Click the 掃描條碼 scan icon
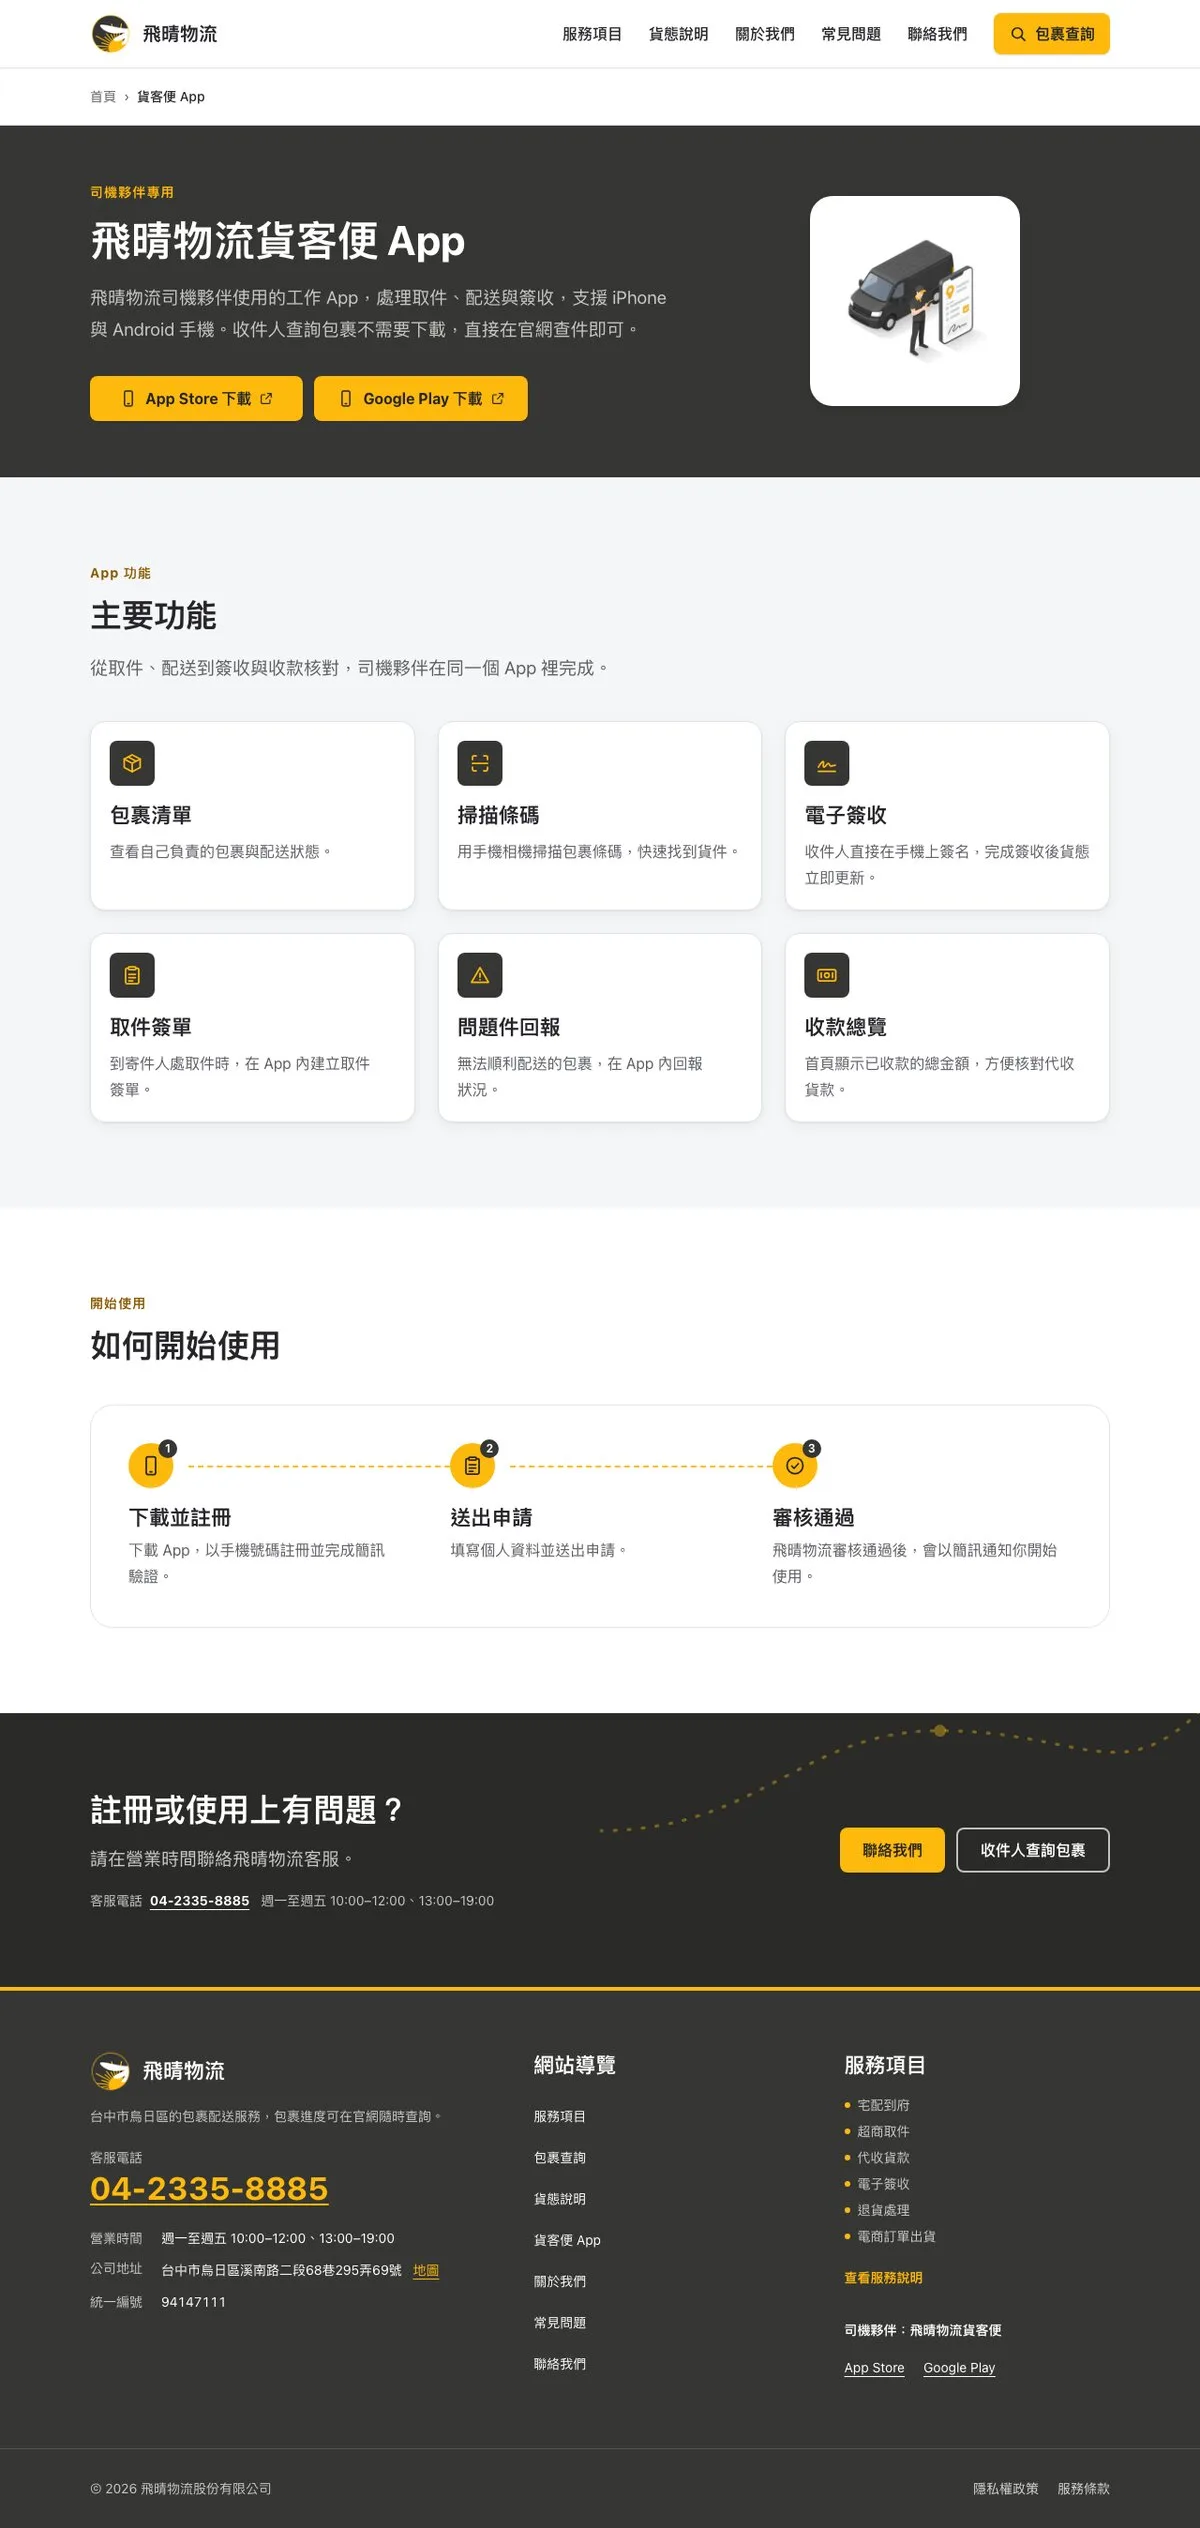The height and width of the screenshot is (2528, 1200). click(x=480, y=763)
